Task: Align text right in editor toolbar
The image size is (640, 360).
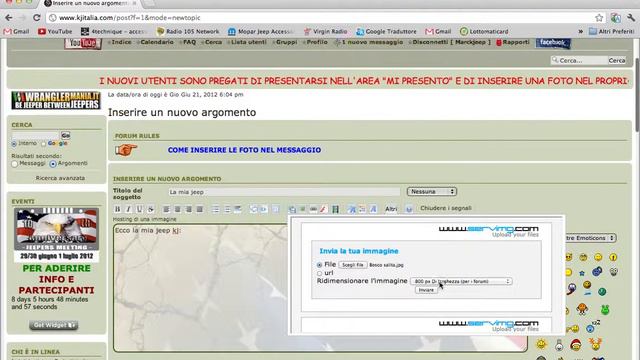Action: coord(188,209)
